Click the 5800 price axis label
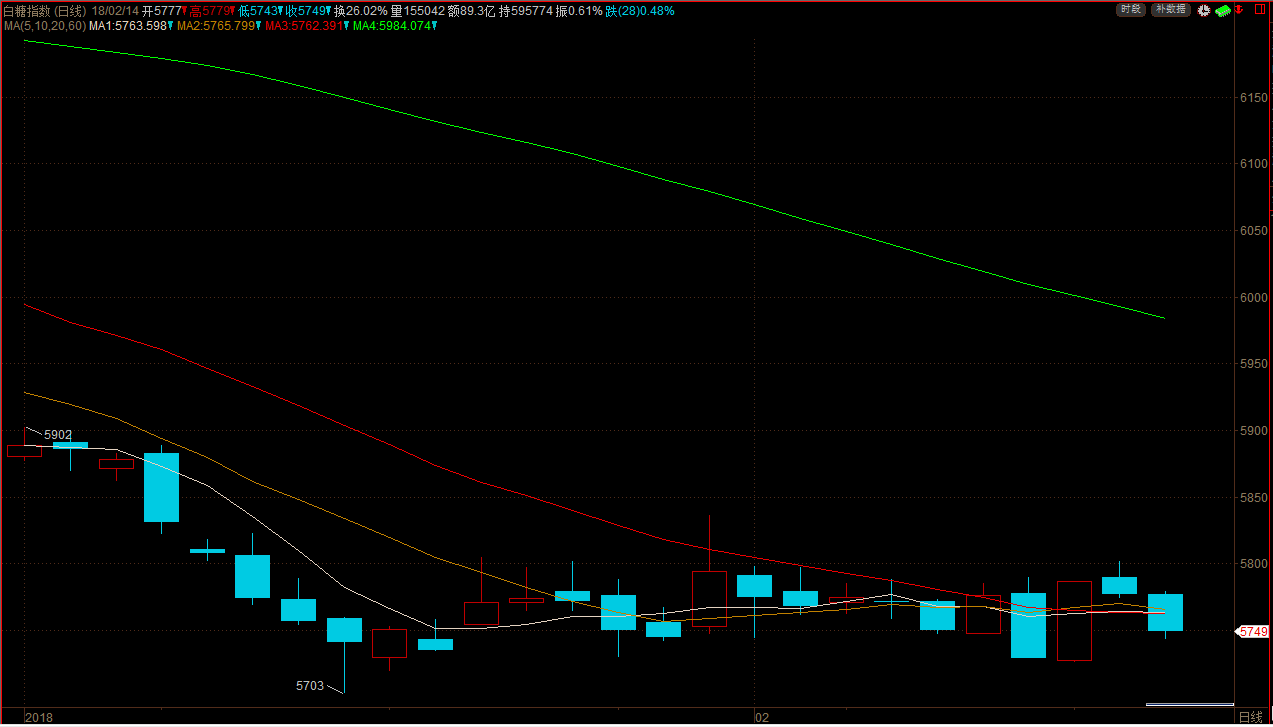 point(1254,564)
